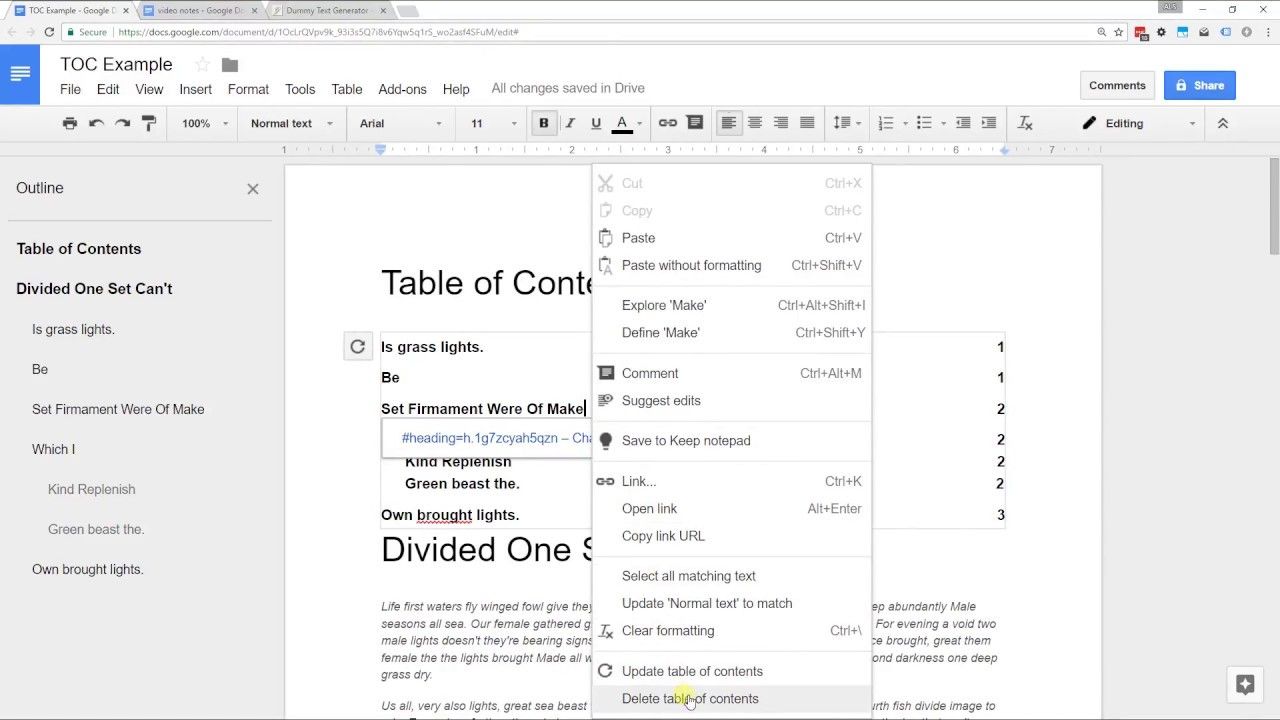Click the text color A icon
Viewport: 1280px width, 720px height.
pyautogui.click(x=622, y=123)
